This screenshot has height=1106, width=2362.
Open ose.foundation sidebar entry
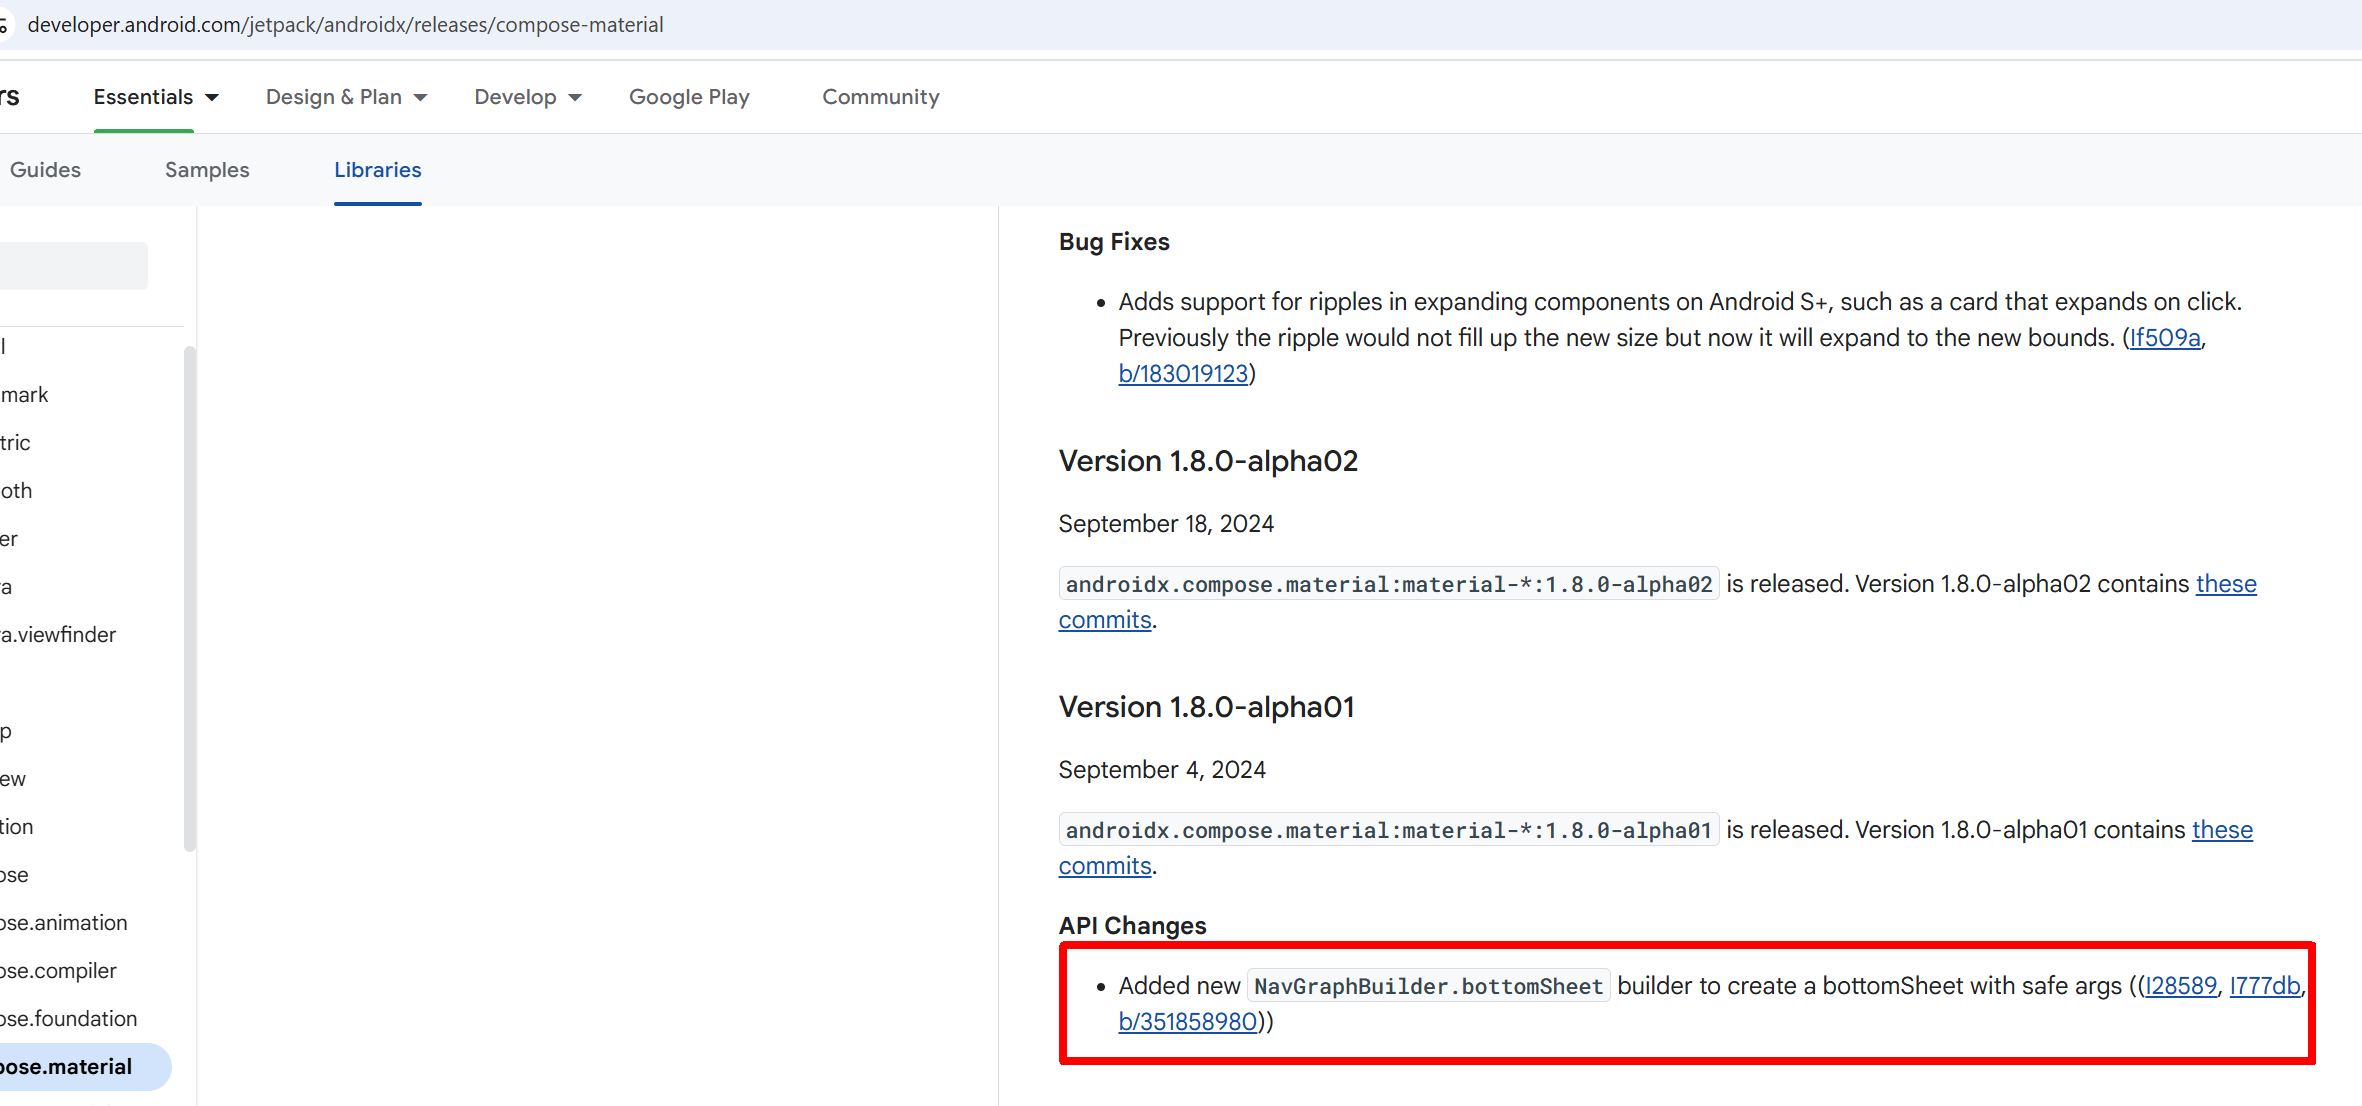[68, 1019]
